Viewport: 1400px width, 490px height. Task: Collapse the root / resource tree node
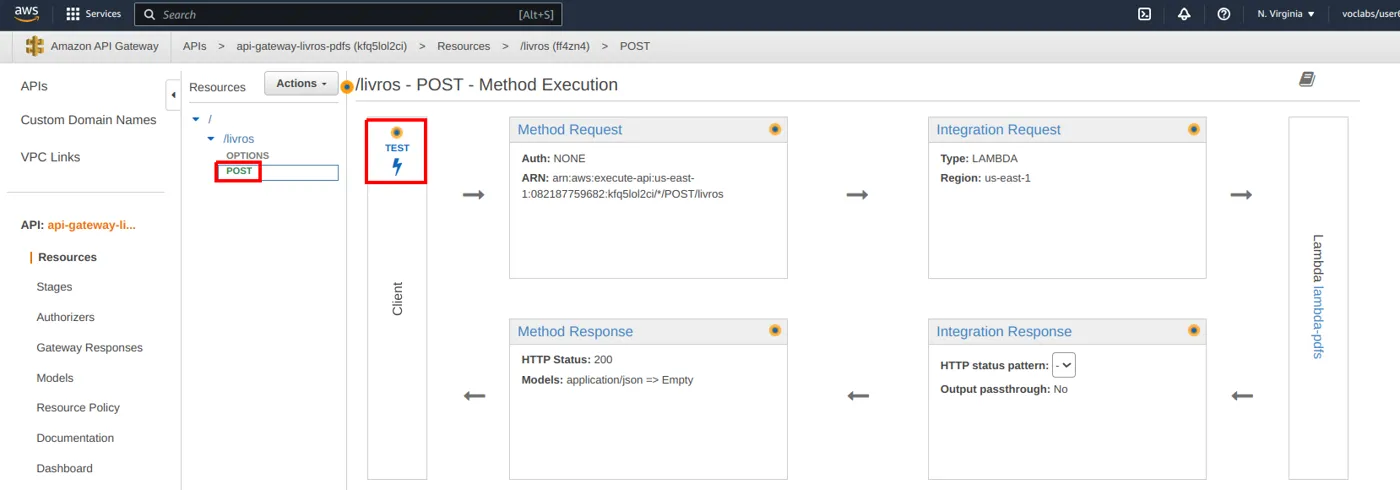(196, 119)
